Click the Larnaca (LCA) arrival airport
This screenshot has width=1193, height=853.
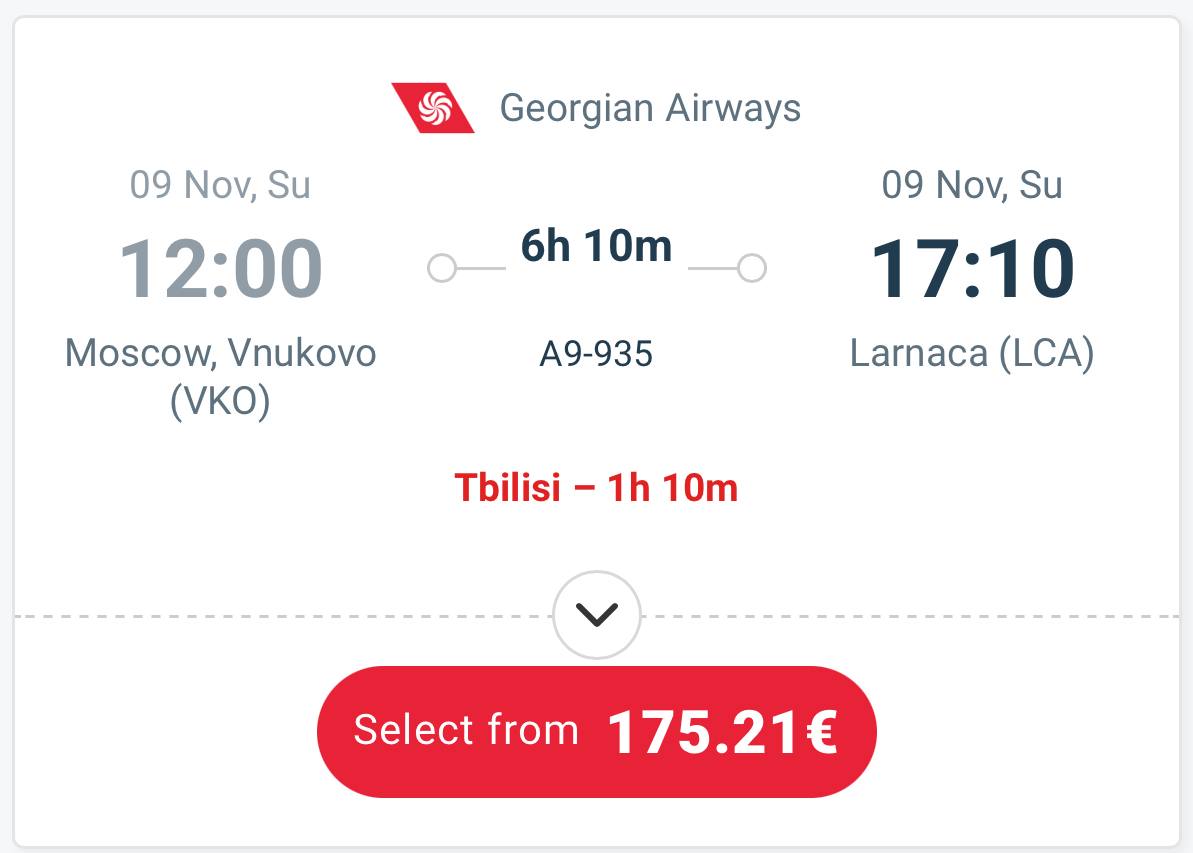[972, 353]
